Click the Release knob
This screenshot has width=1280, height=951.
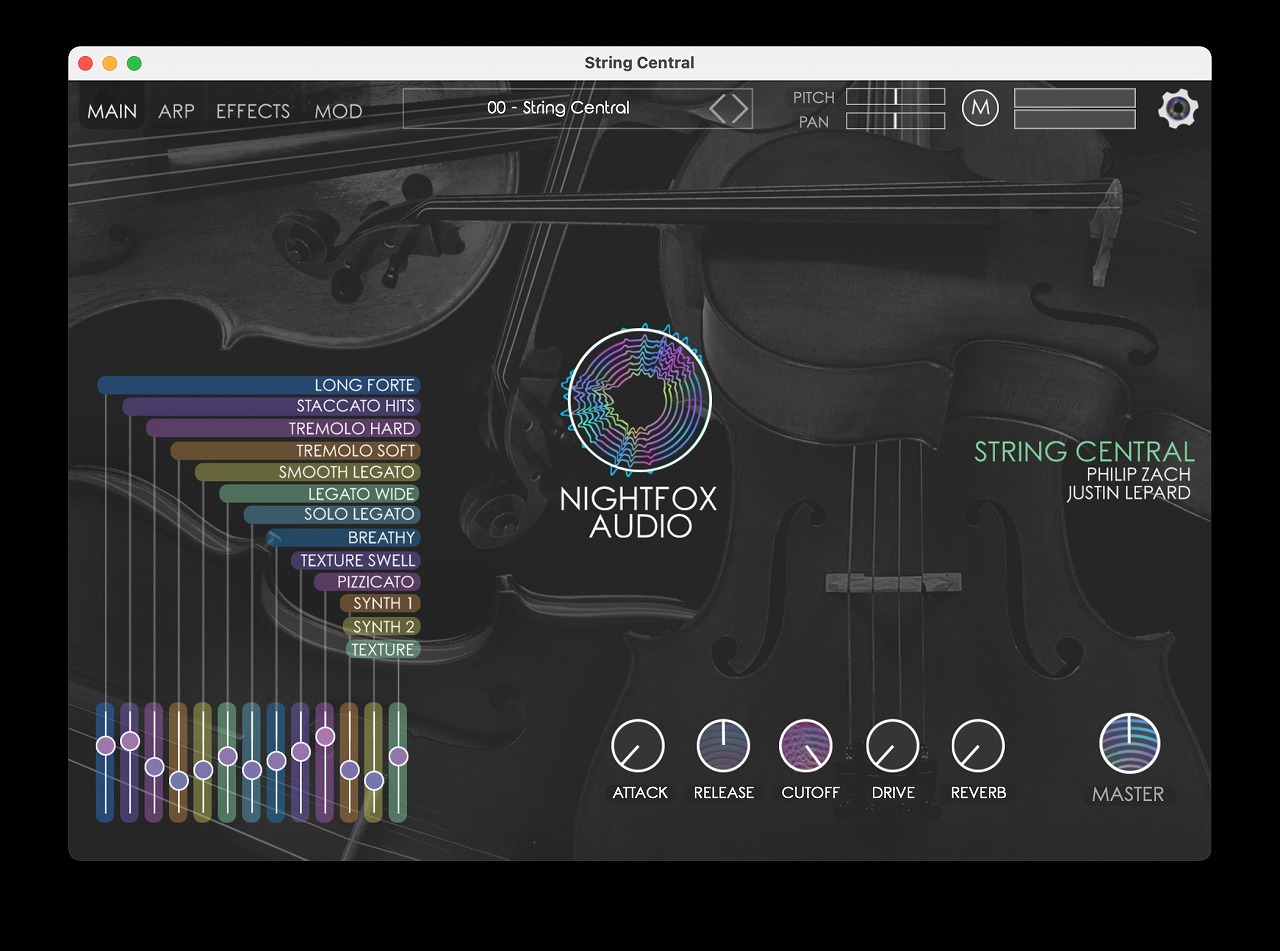[723, 746]
